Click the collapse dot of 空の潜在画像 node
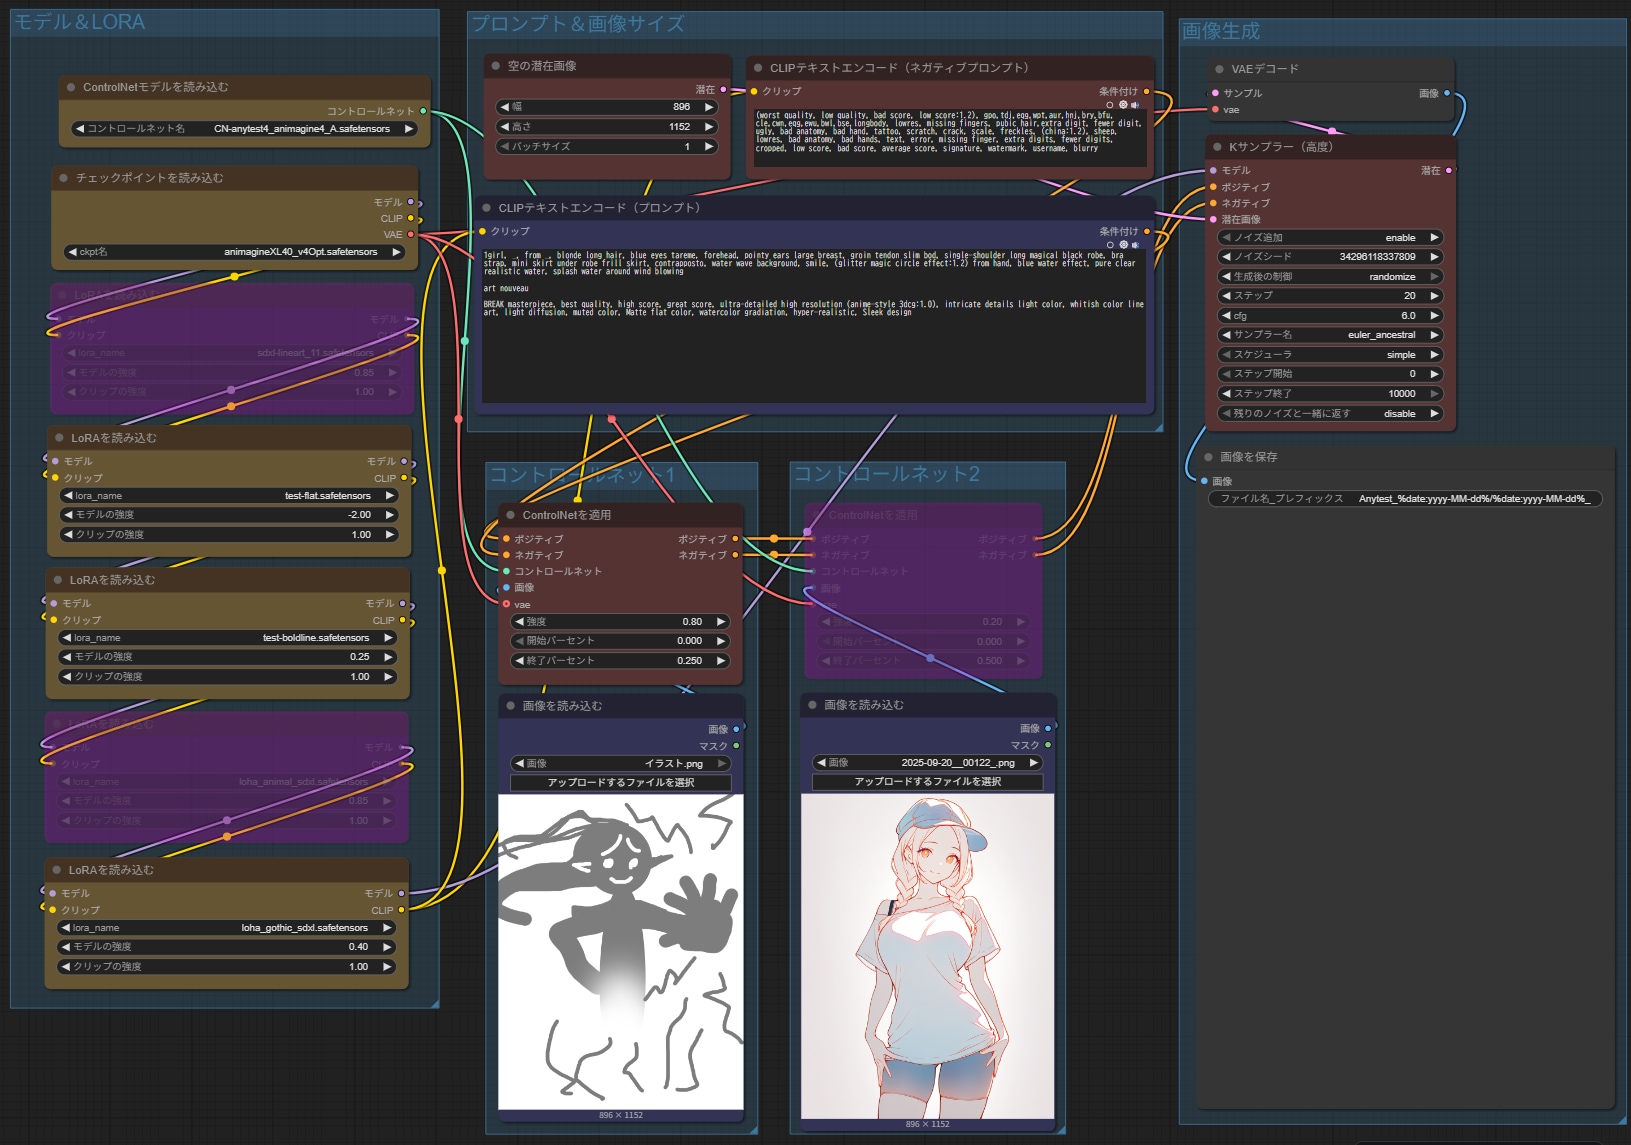This screenshot has height=1145, width=1631. tap(495, 66)
